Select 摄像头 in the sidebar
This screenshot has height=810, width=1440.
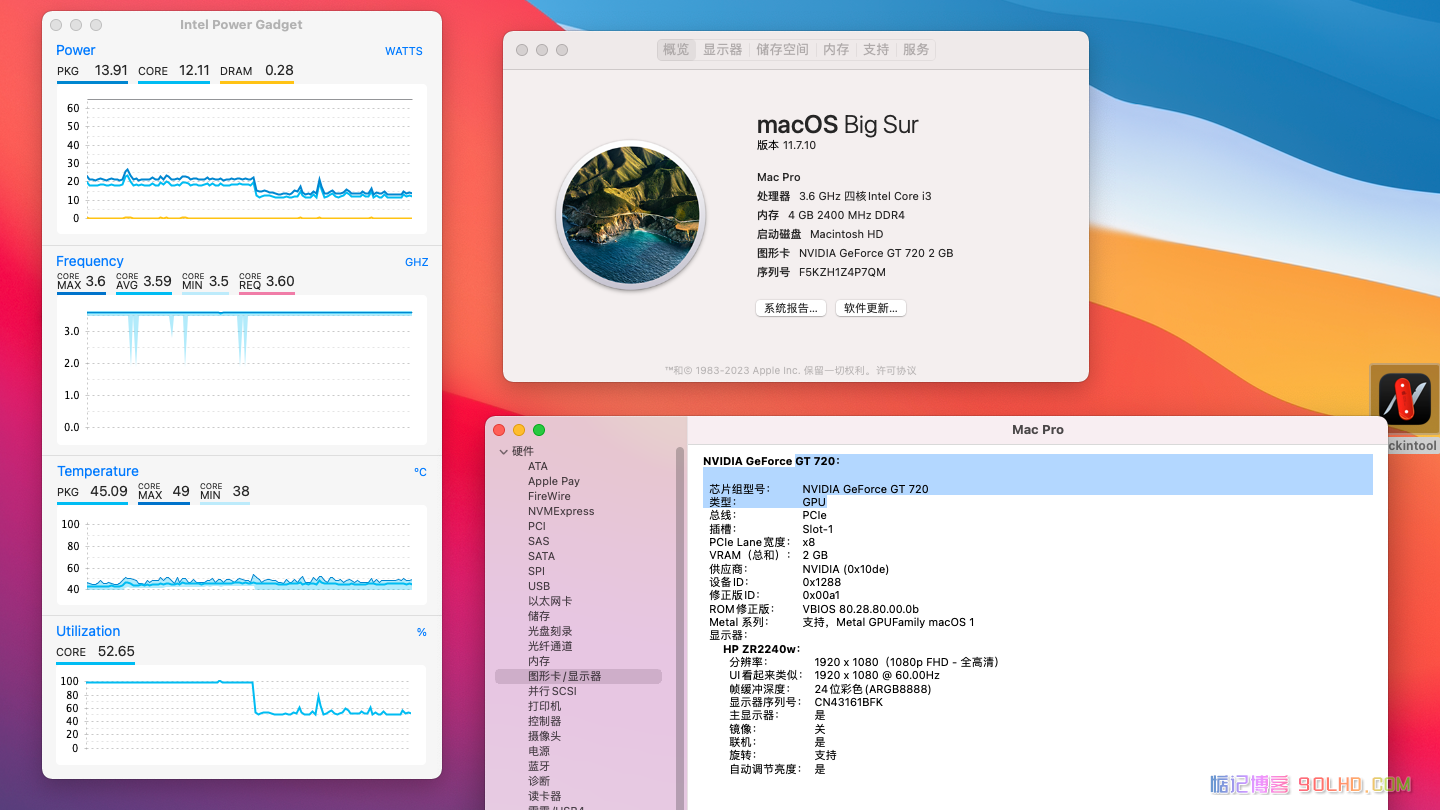[x=545, y=736]
